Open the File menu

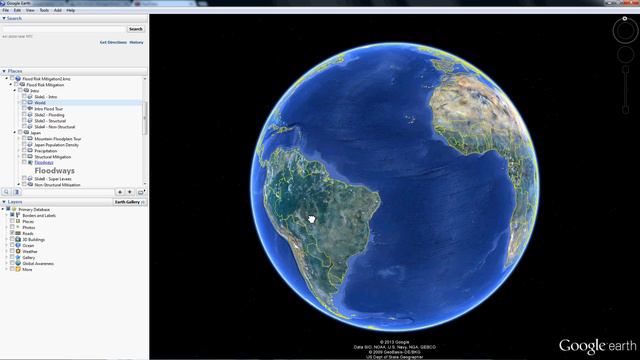coord(5,10)
